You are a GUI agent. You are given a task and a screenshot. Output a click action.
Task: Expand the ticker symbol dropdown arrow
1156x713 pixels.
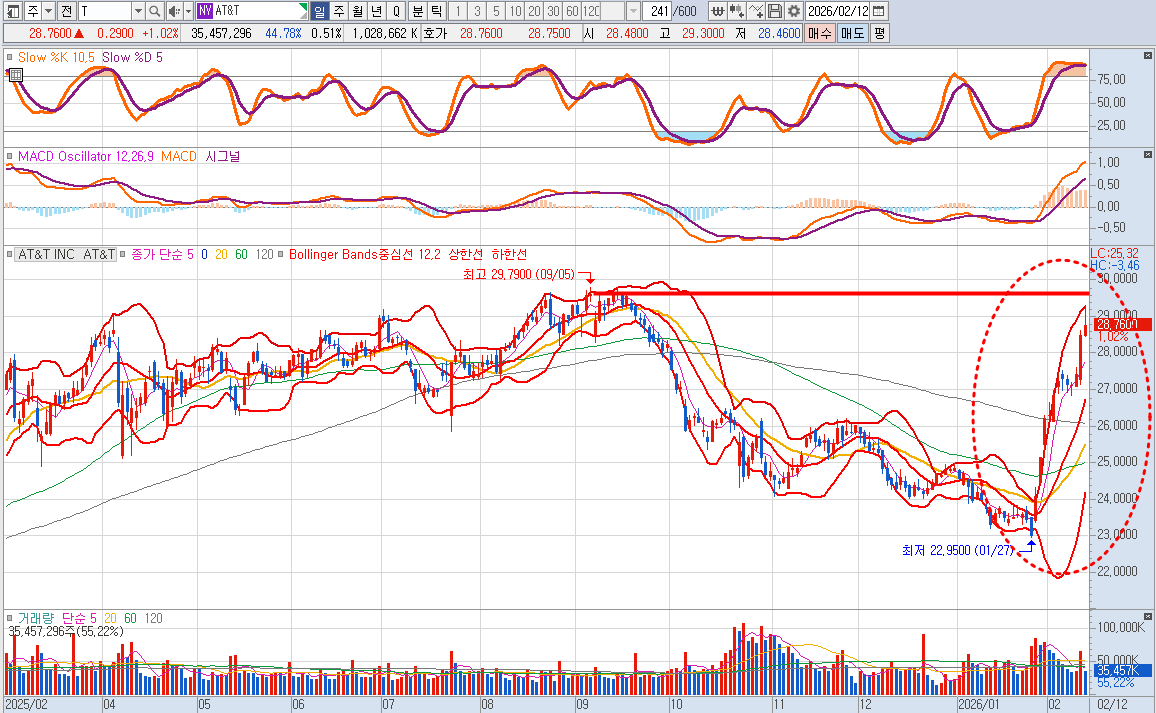pyautogui.click(x=136, y=11)
